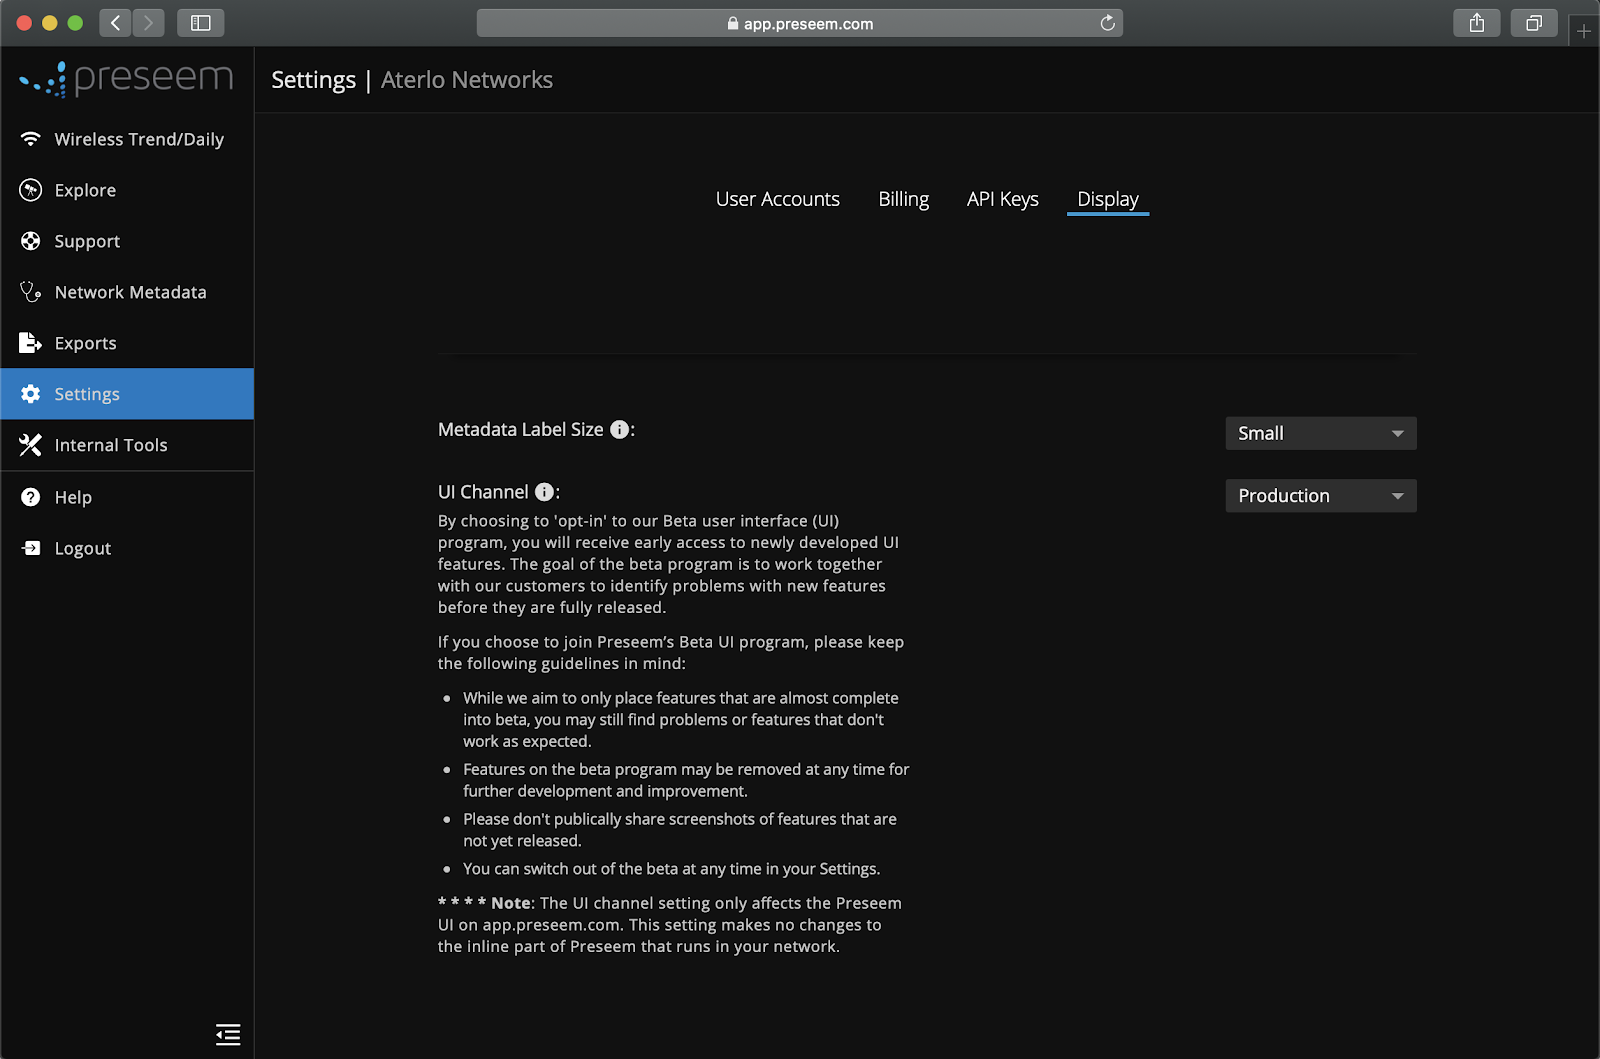Screen dimensions: 1600x1059
Task: Open Network Metadata in the sidebar
Action: (x=127, y=292)
